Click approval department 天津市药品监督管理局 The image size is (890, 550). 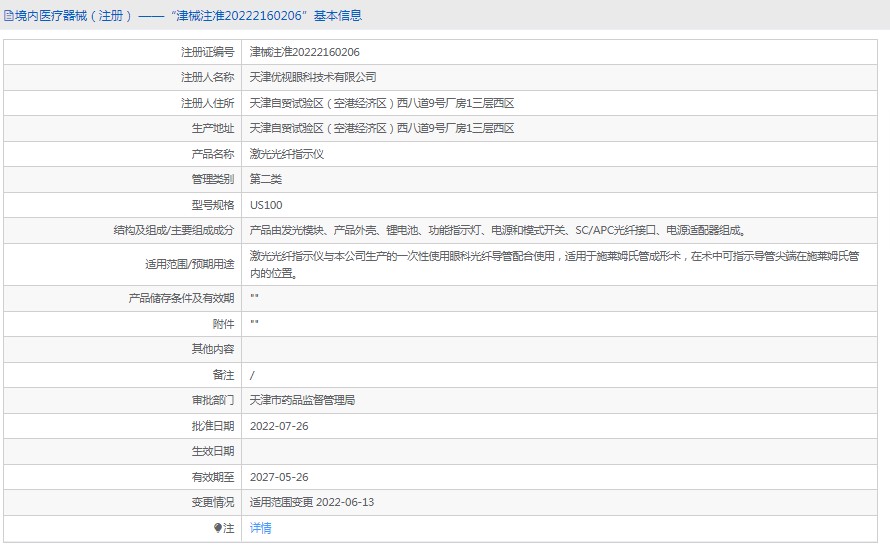point(302,400)
